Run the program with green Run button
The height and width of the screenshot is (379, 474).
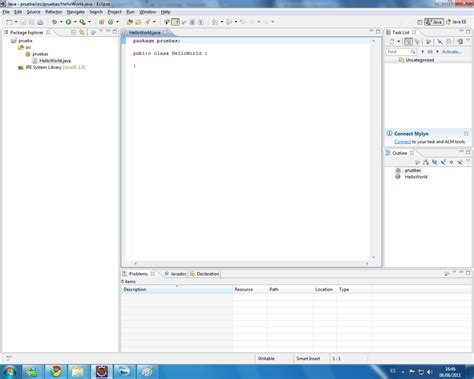point(68,22)
